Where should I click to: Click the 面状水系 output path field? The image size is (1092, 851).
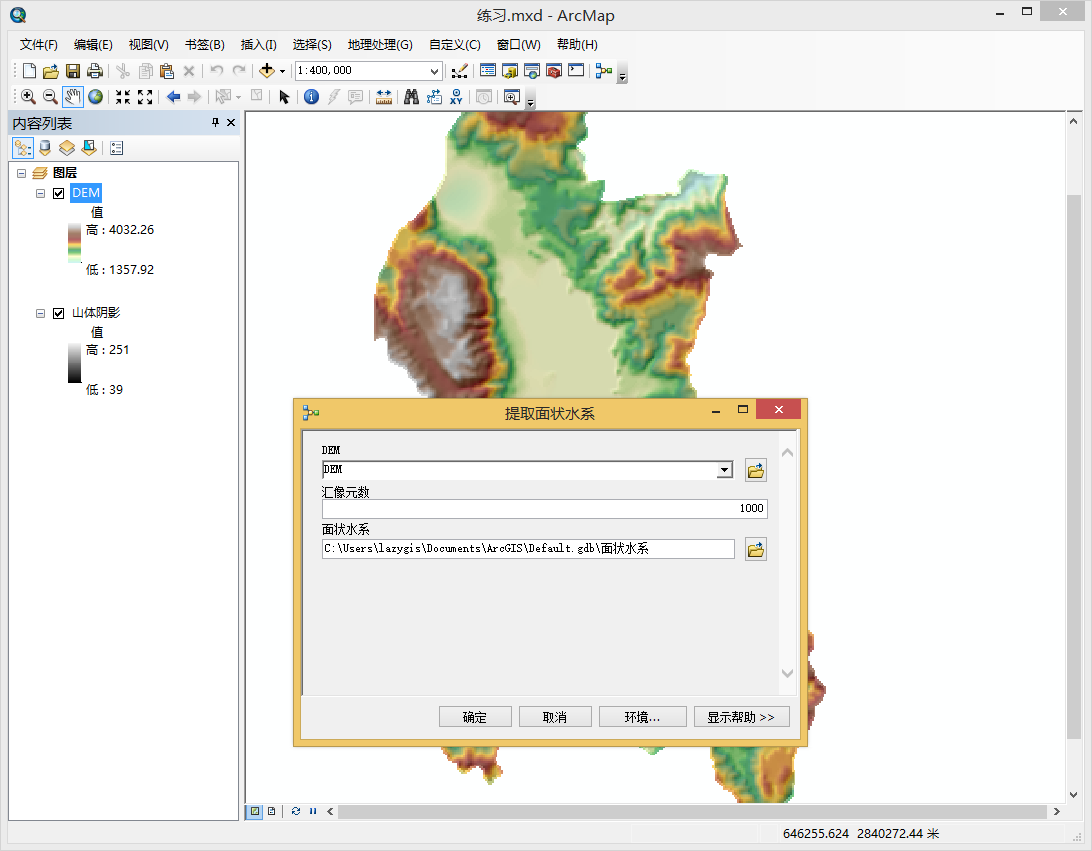click(x=528, y=549)
